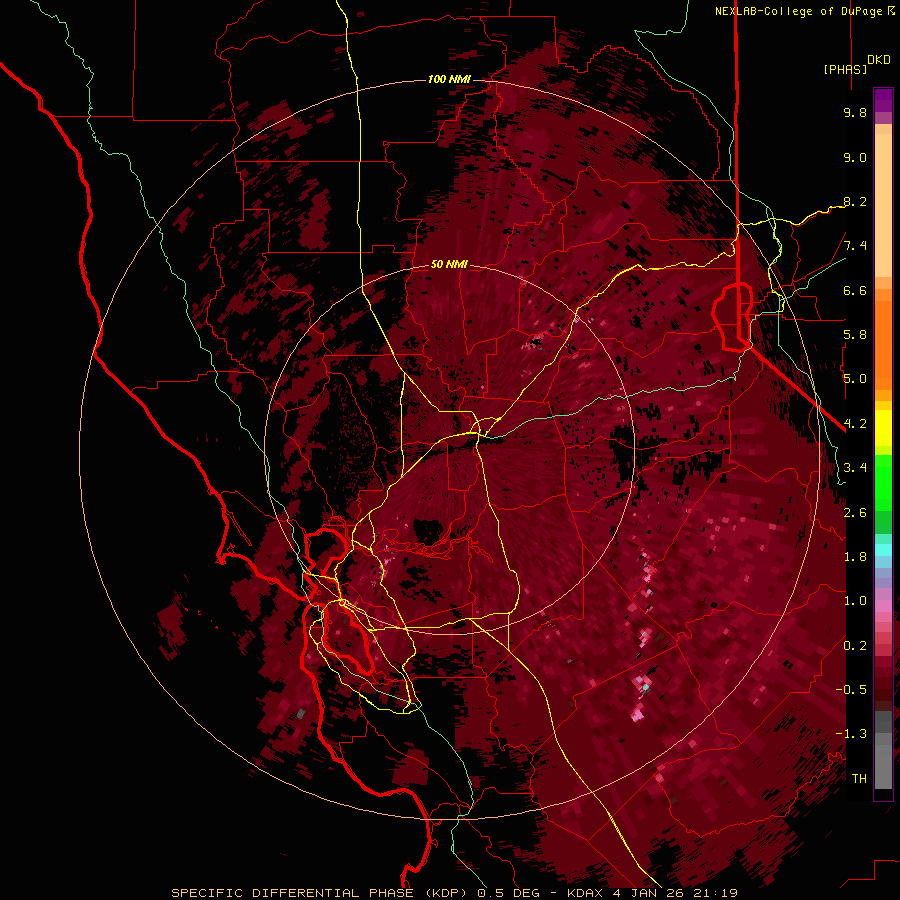Click the cyan swatch in the legend bar
Screen dimensions: 900x900
(883, 550)
